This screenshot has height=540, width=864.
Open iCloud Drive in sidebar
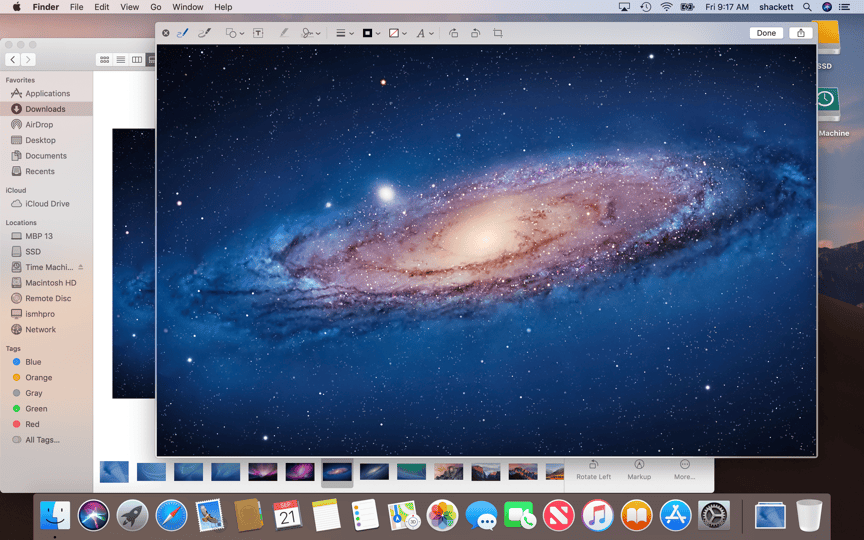tap(46, 203)
